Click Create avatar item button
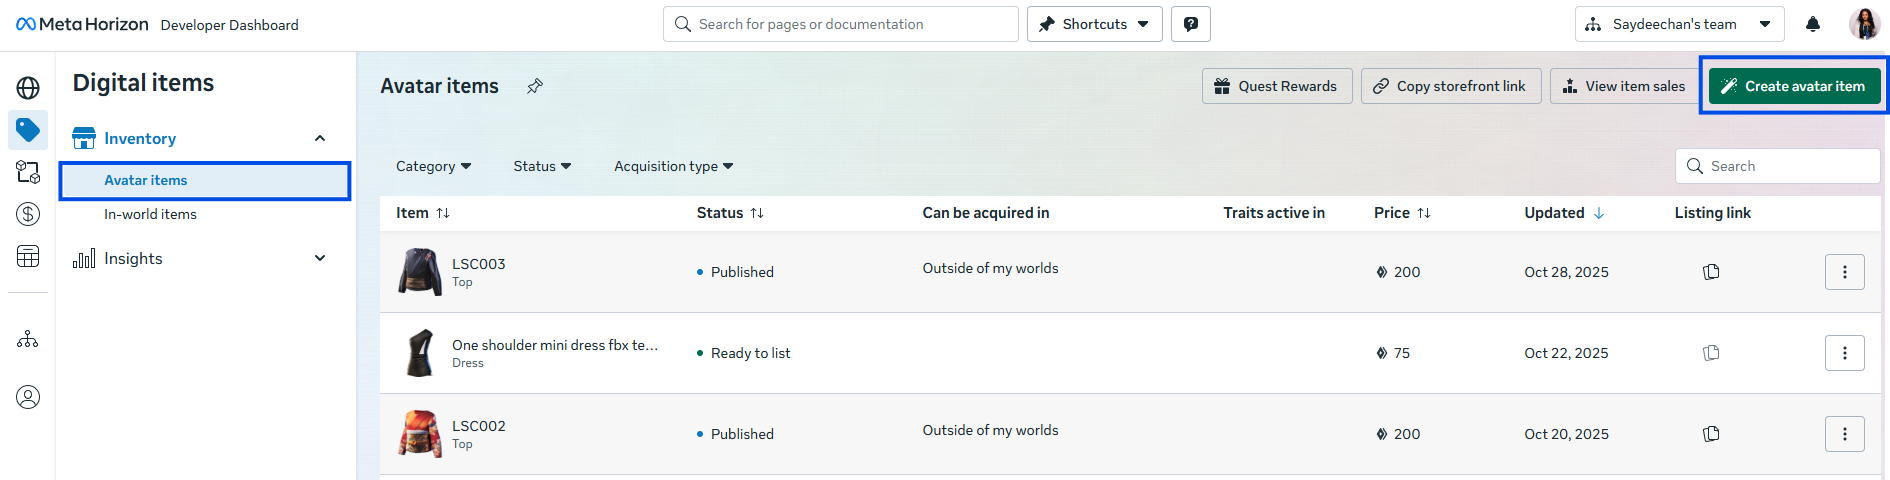Image resolution: width=1890 pixels, height=480 pixels. coord(1794,86)
